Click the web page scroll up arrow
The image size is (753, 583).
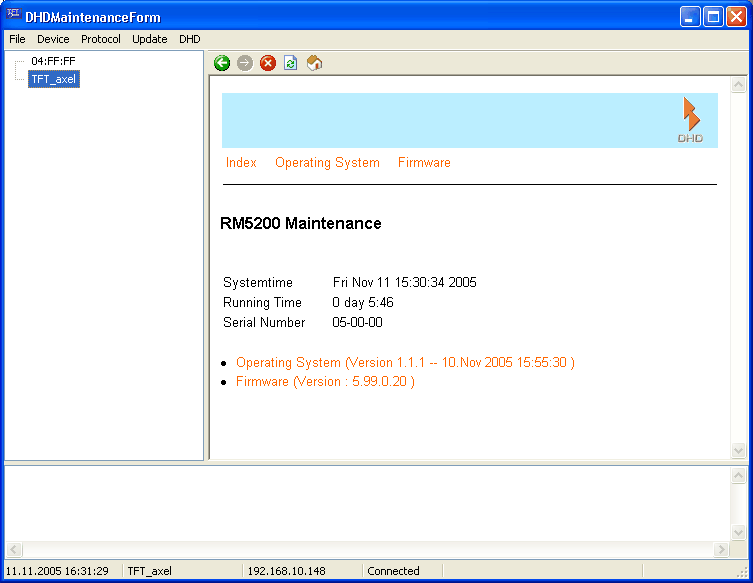click(x=738, y=85)
